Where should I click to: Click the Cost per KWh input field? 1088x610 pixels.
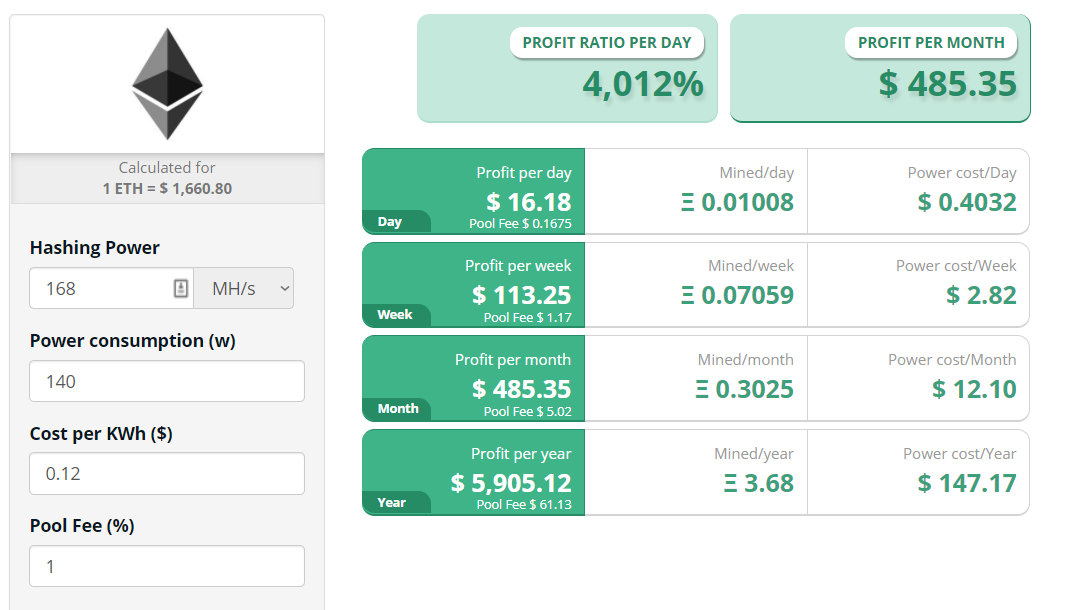pos(167,473)
